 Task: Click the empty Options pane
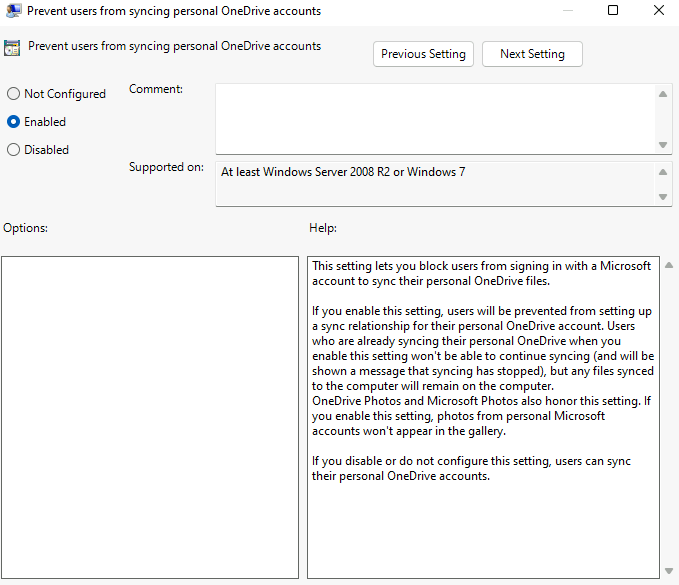(150, 417)
